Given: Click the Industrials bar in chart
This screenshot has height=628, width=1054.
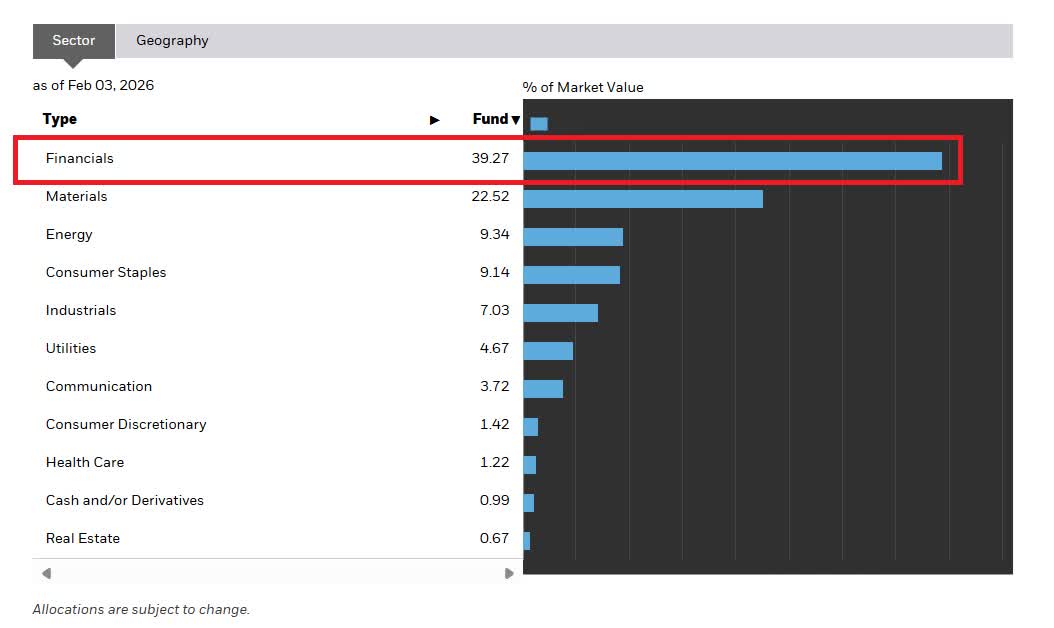Looking at the screenshot, I should coord(560,313).
